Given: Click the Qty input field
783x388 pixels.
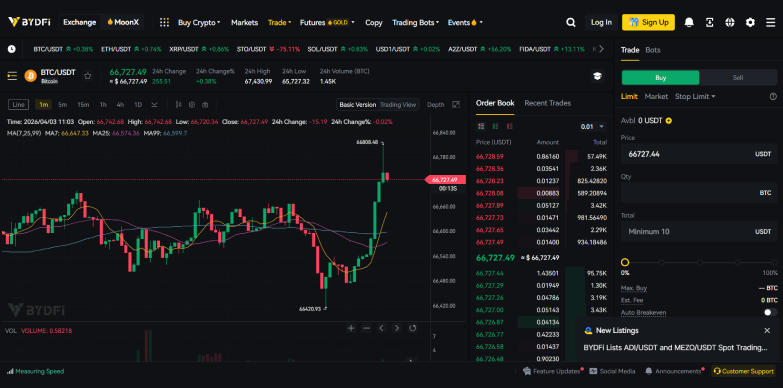Looking at the screenshot, I should (699, 192).
